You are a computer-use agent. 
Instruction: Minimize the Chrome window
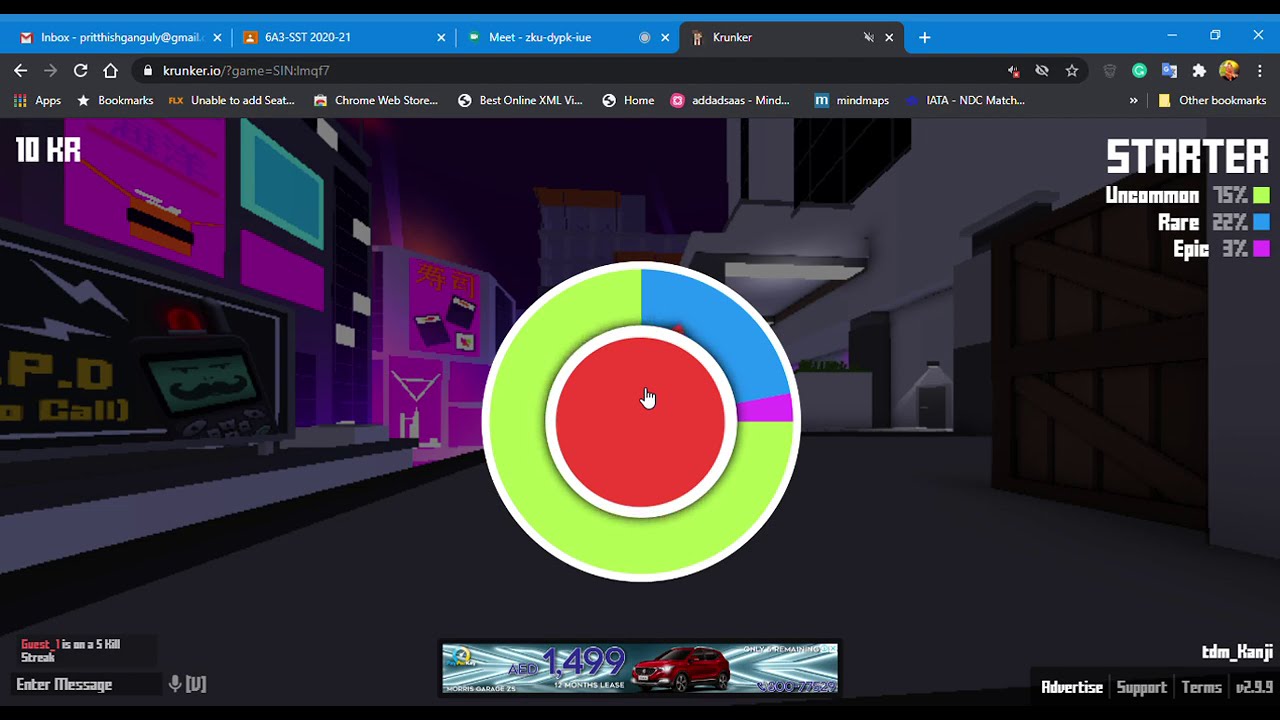pos(1172,36)
